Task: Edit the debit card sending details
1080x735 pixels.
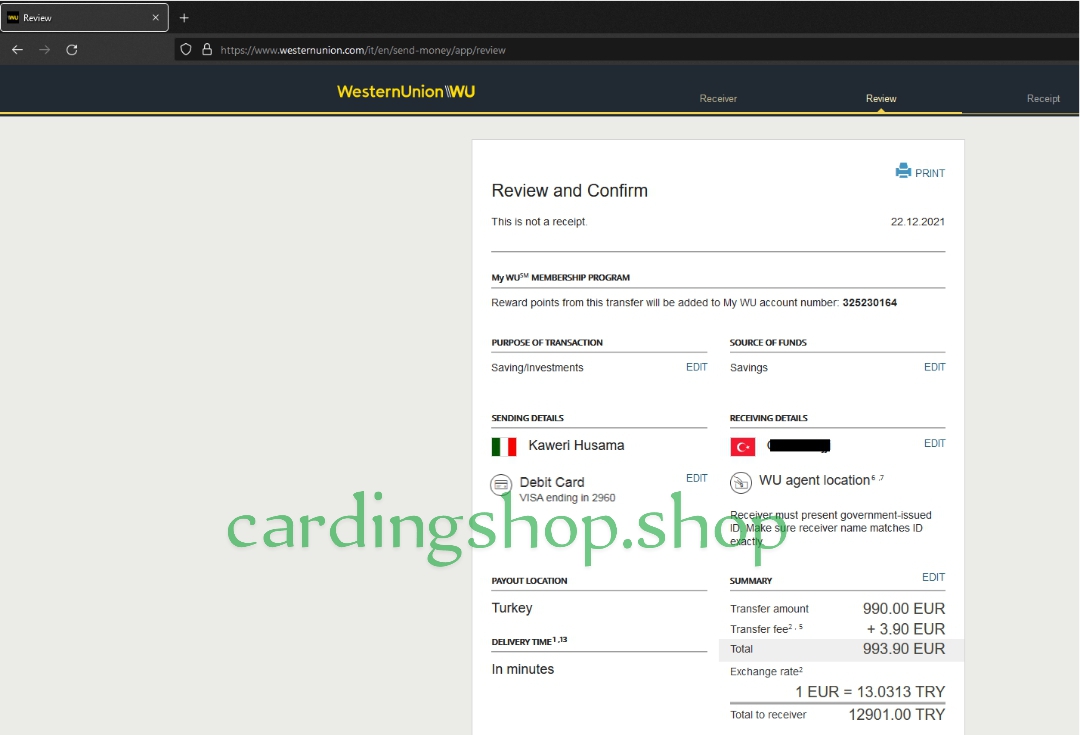Action: [696, 478]
